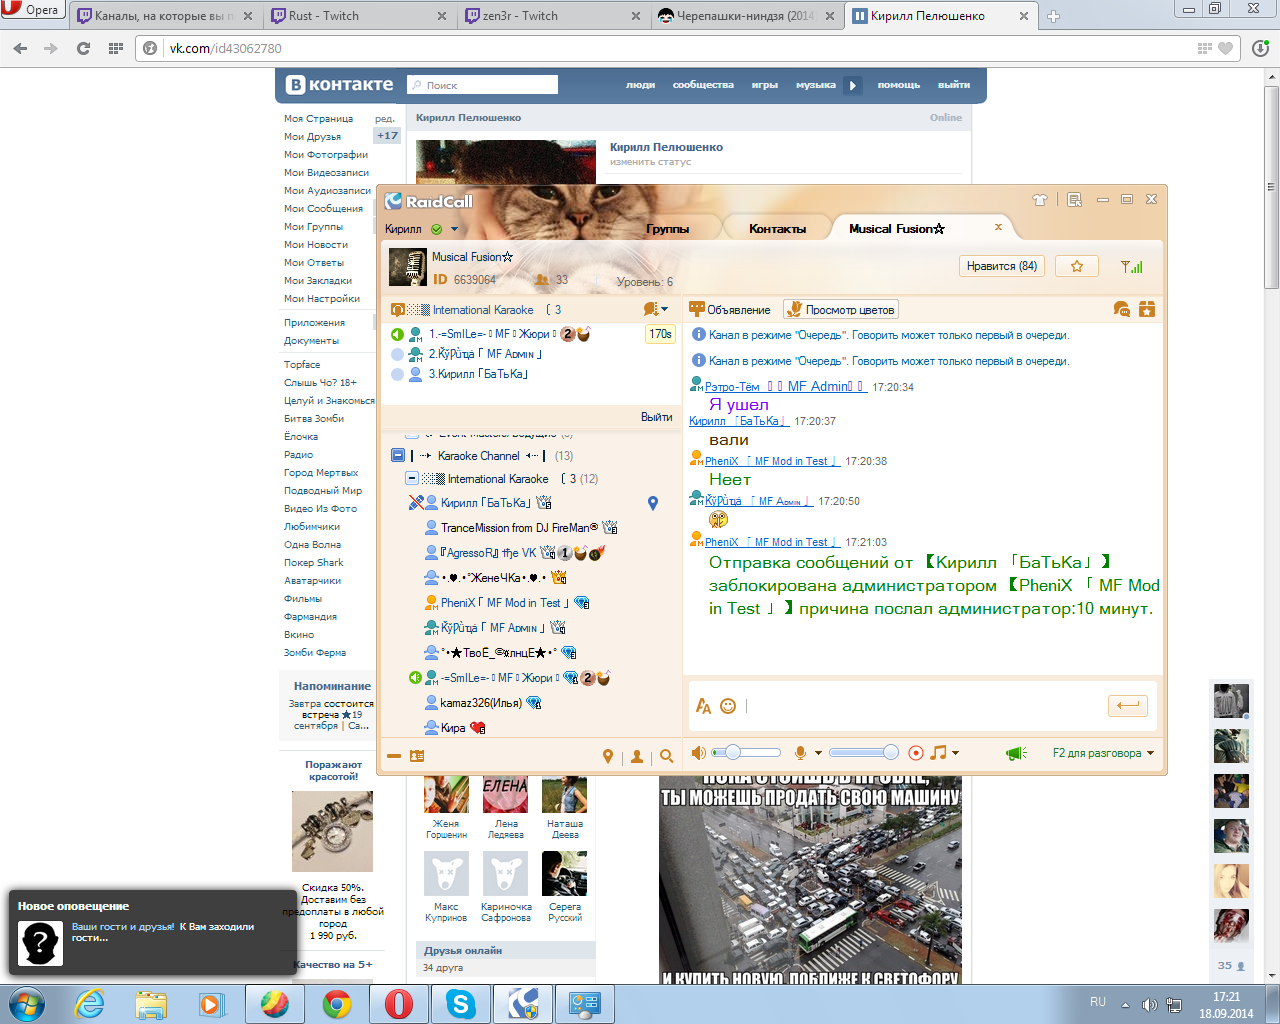Screen dimensions: 1280x1024
Task: Click the VK помощь header link
Action: click(898, 85)
